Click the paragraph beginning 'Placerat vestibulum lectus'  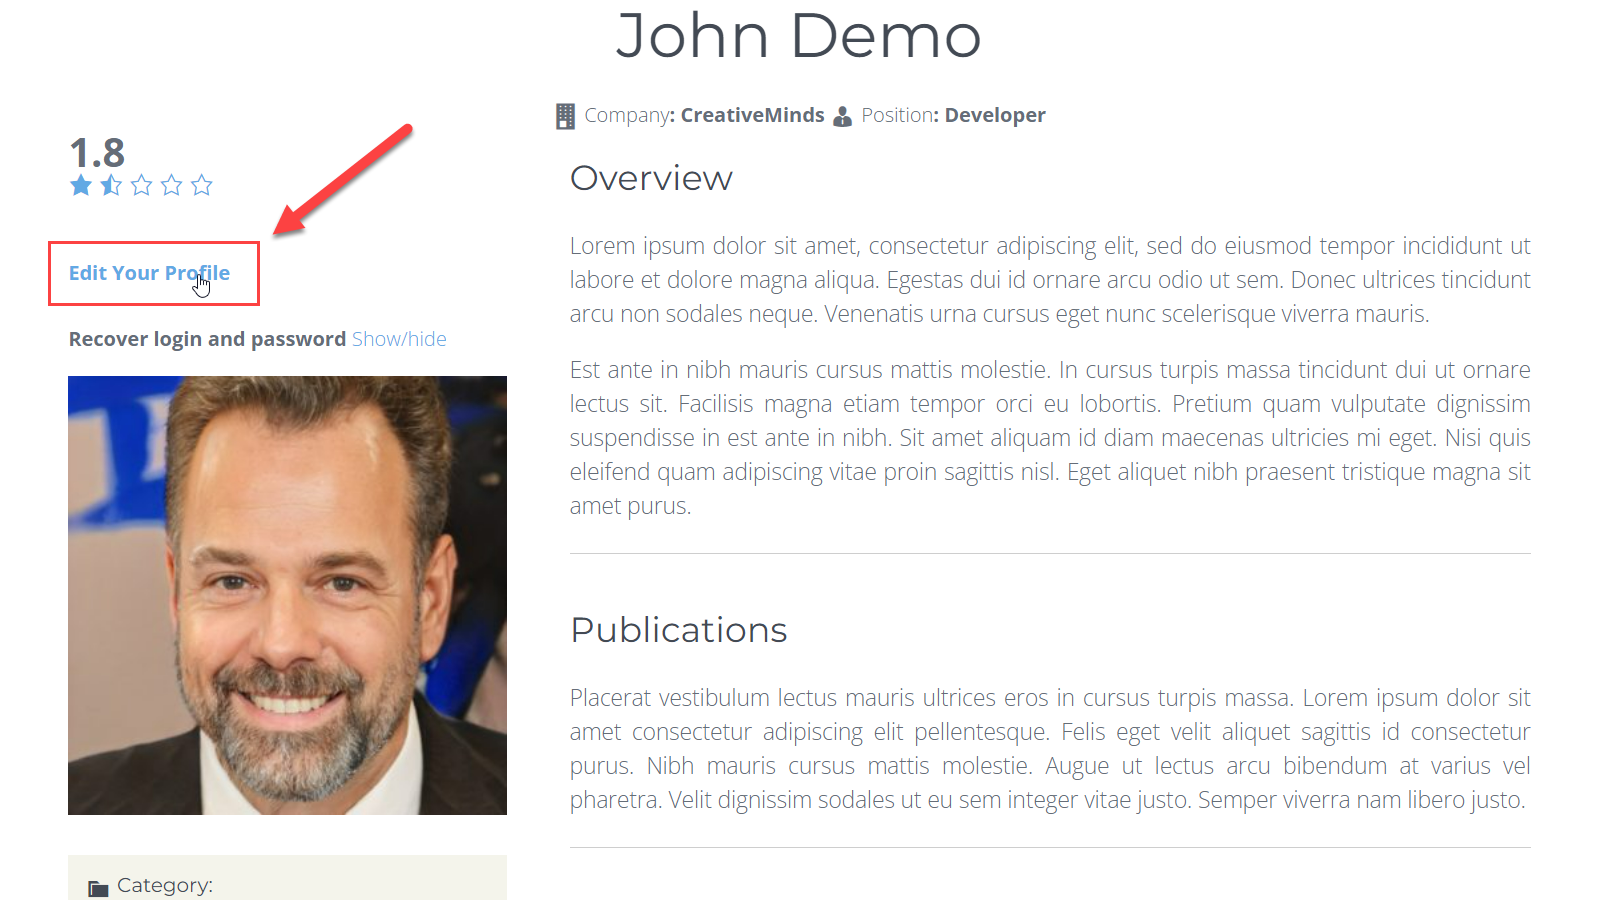pyautogui.click(x=1050, y=749)
